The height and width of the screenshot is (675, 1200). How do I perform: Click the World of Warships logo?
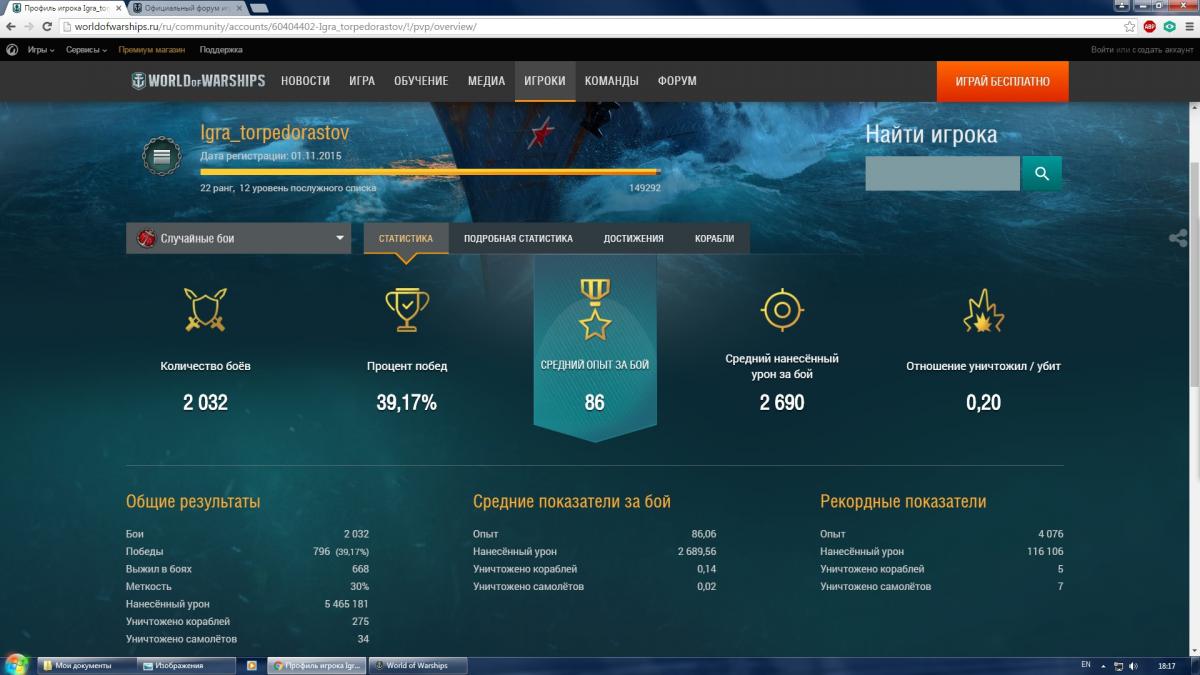pyautogui.click(x=198, y=81)
